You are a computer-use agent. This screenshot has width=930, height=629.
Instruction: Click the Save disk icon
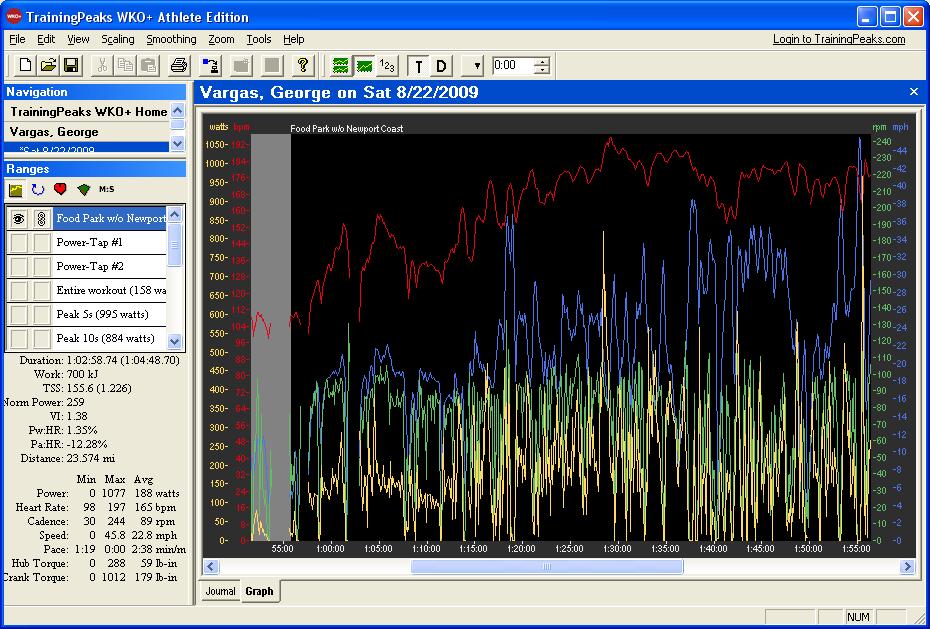(71, 66)
